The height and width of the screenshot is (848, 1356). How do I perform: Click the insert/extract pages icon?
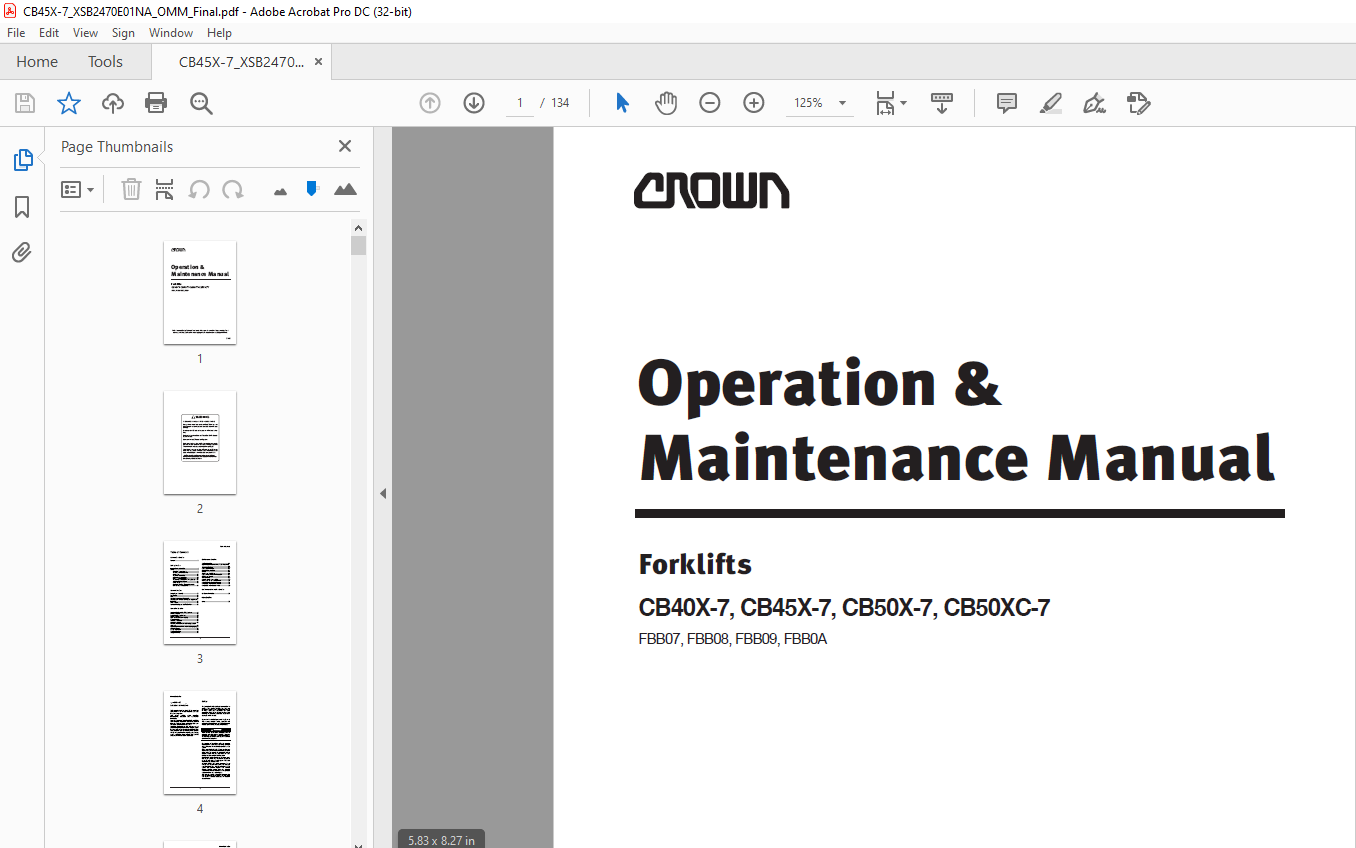tap(165, 189)
